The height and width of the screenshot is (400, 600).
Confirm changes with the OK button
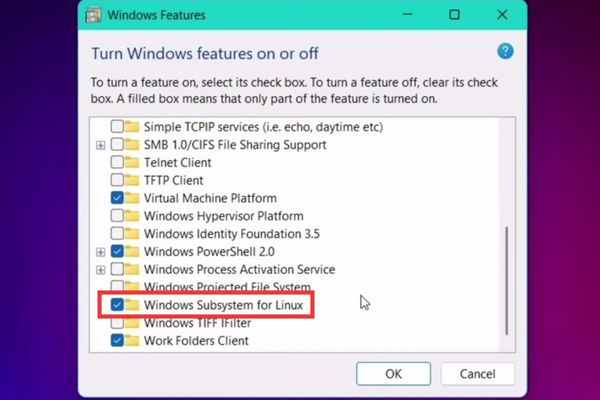tap(393, 374)
